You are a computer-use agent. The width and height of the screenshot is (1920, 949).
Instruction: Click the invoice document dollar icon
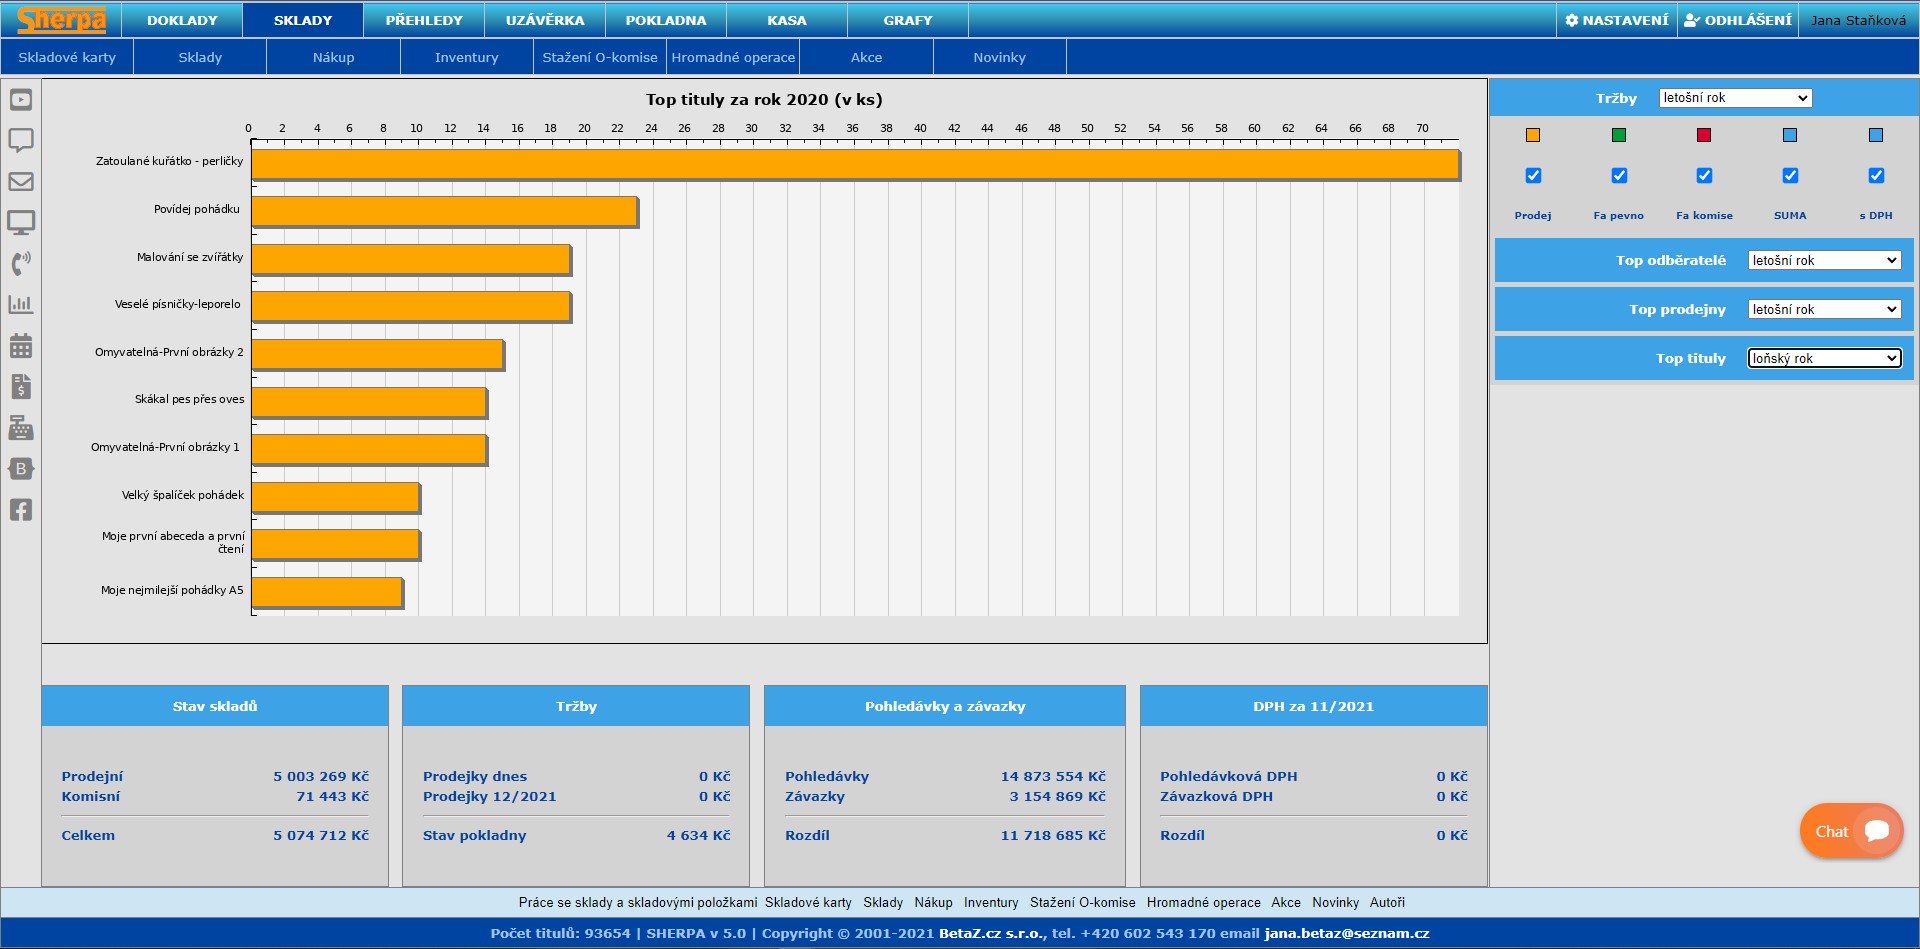click(21, 387)
